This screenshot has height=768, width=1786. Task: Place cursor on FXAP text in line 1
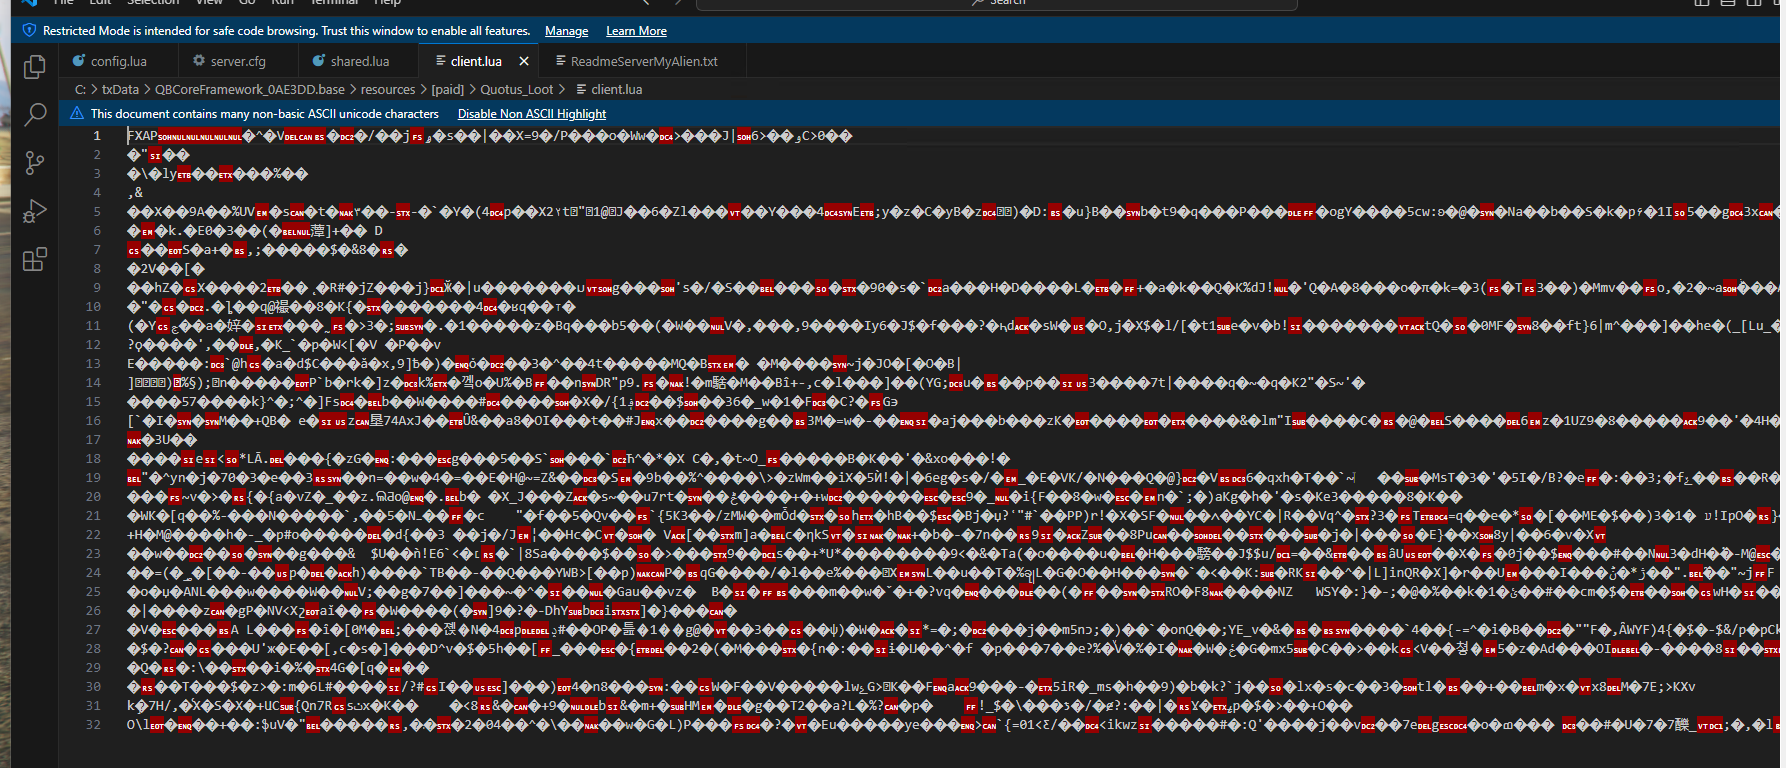click(142, 136)
